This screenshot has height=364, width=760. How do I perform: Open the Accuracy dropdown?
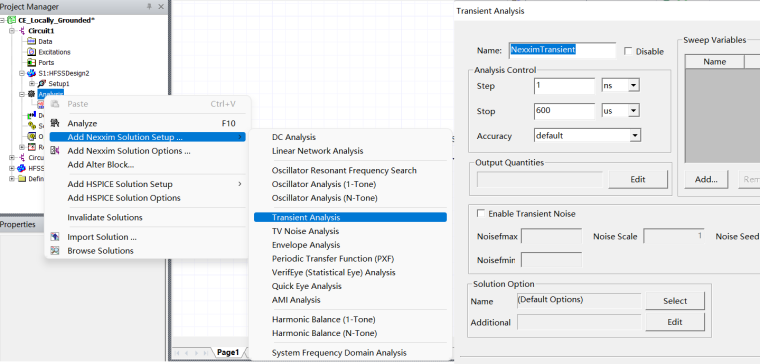[x=635, y=136]
